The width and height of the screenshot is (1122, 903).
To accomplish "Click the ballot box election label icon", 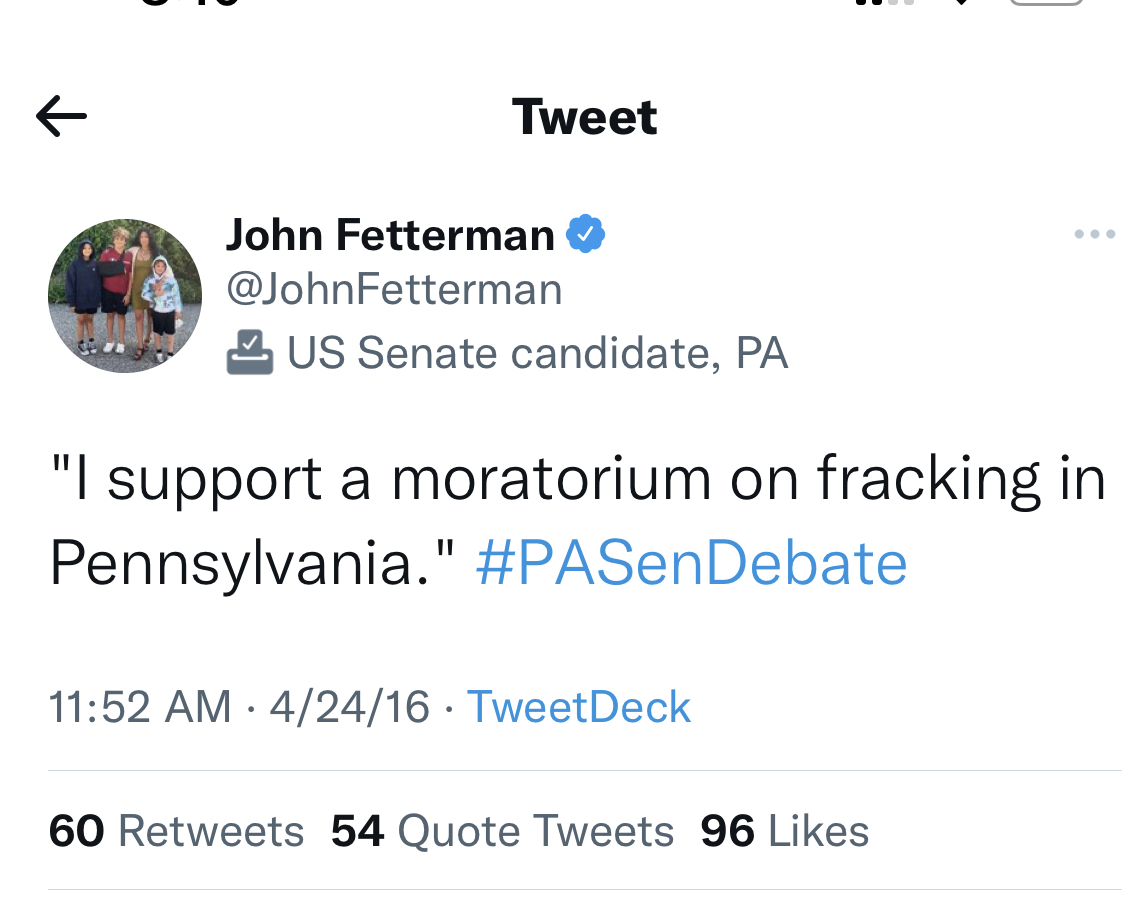I will pyautogui.click(x=249, y=353).
